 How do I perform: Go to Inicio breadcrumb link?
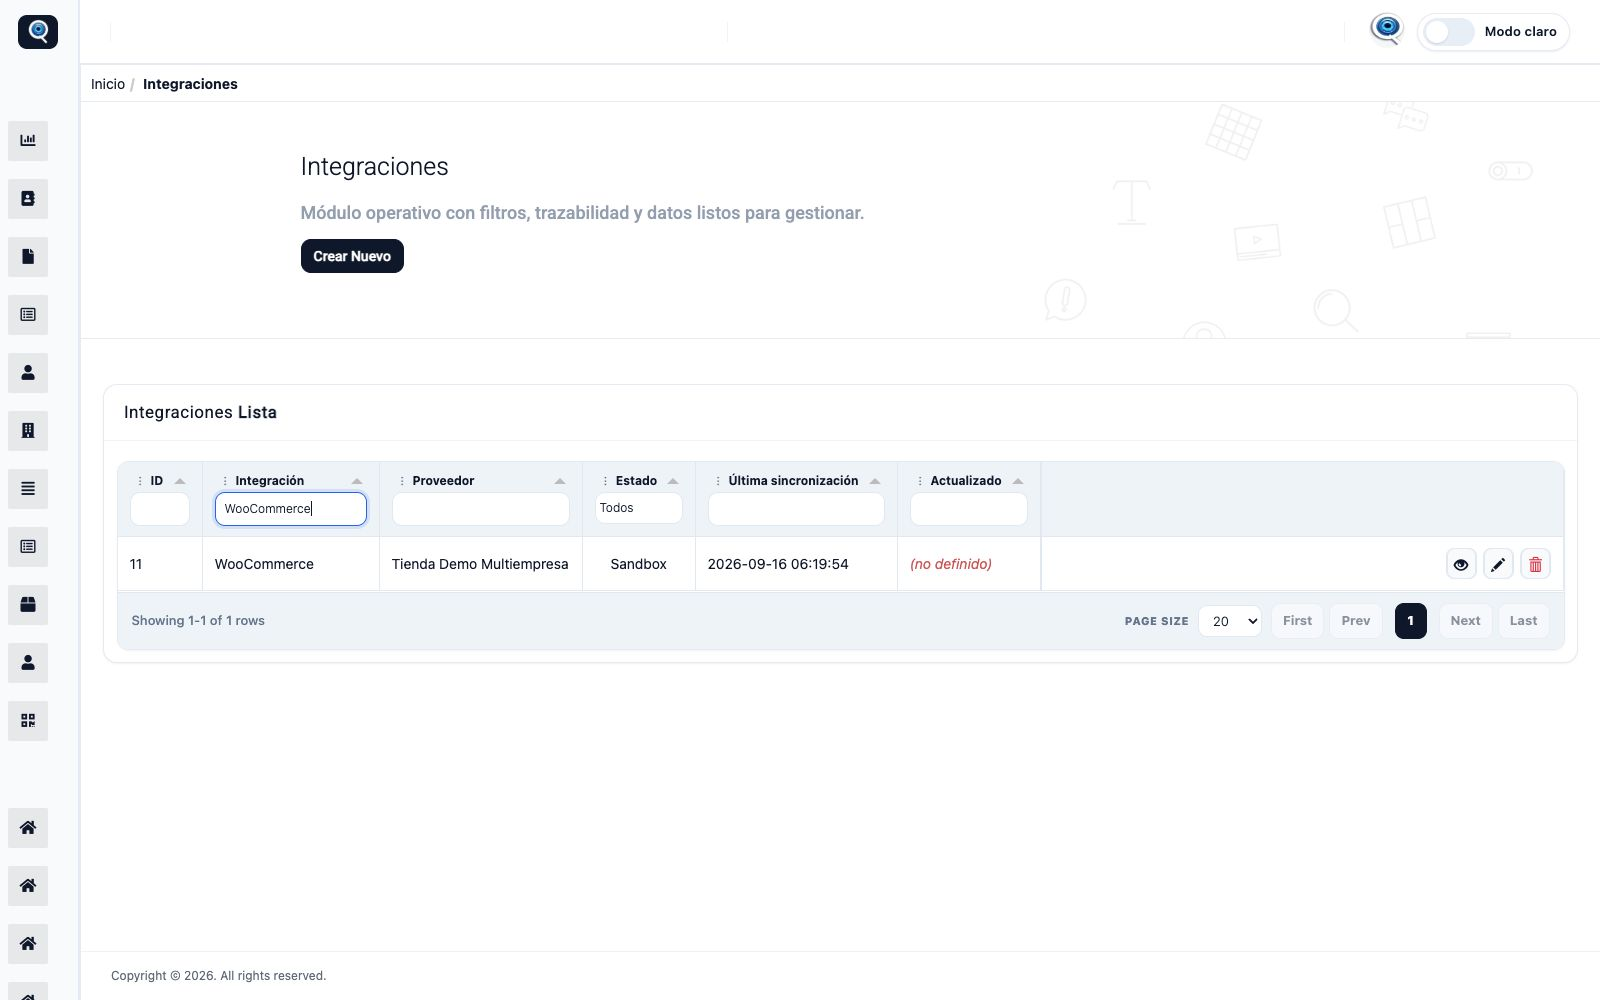[x=108, y=84]
